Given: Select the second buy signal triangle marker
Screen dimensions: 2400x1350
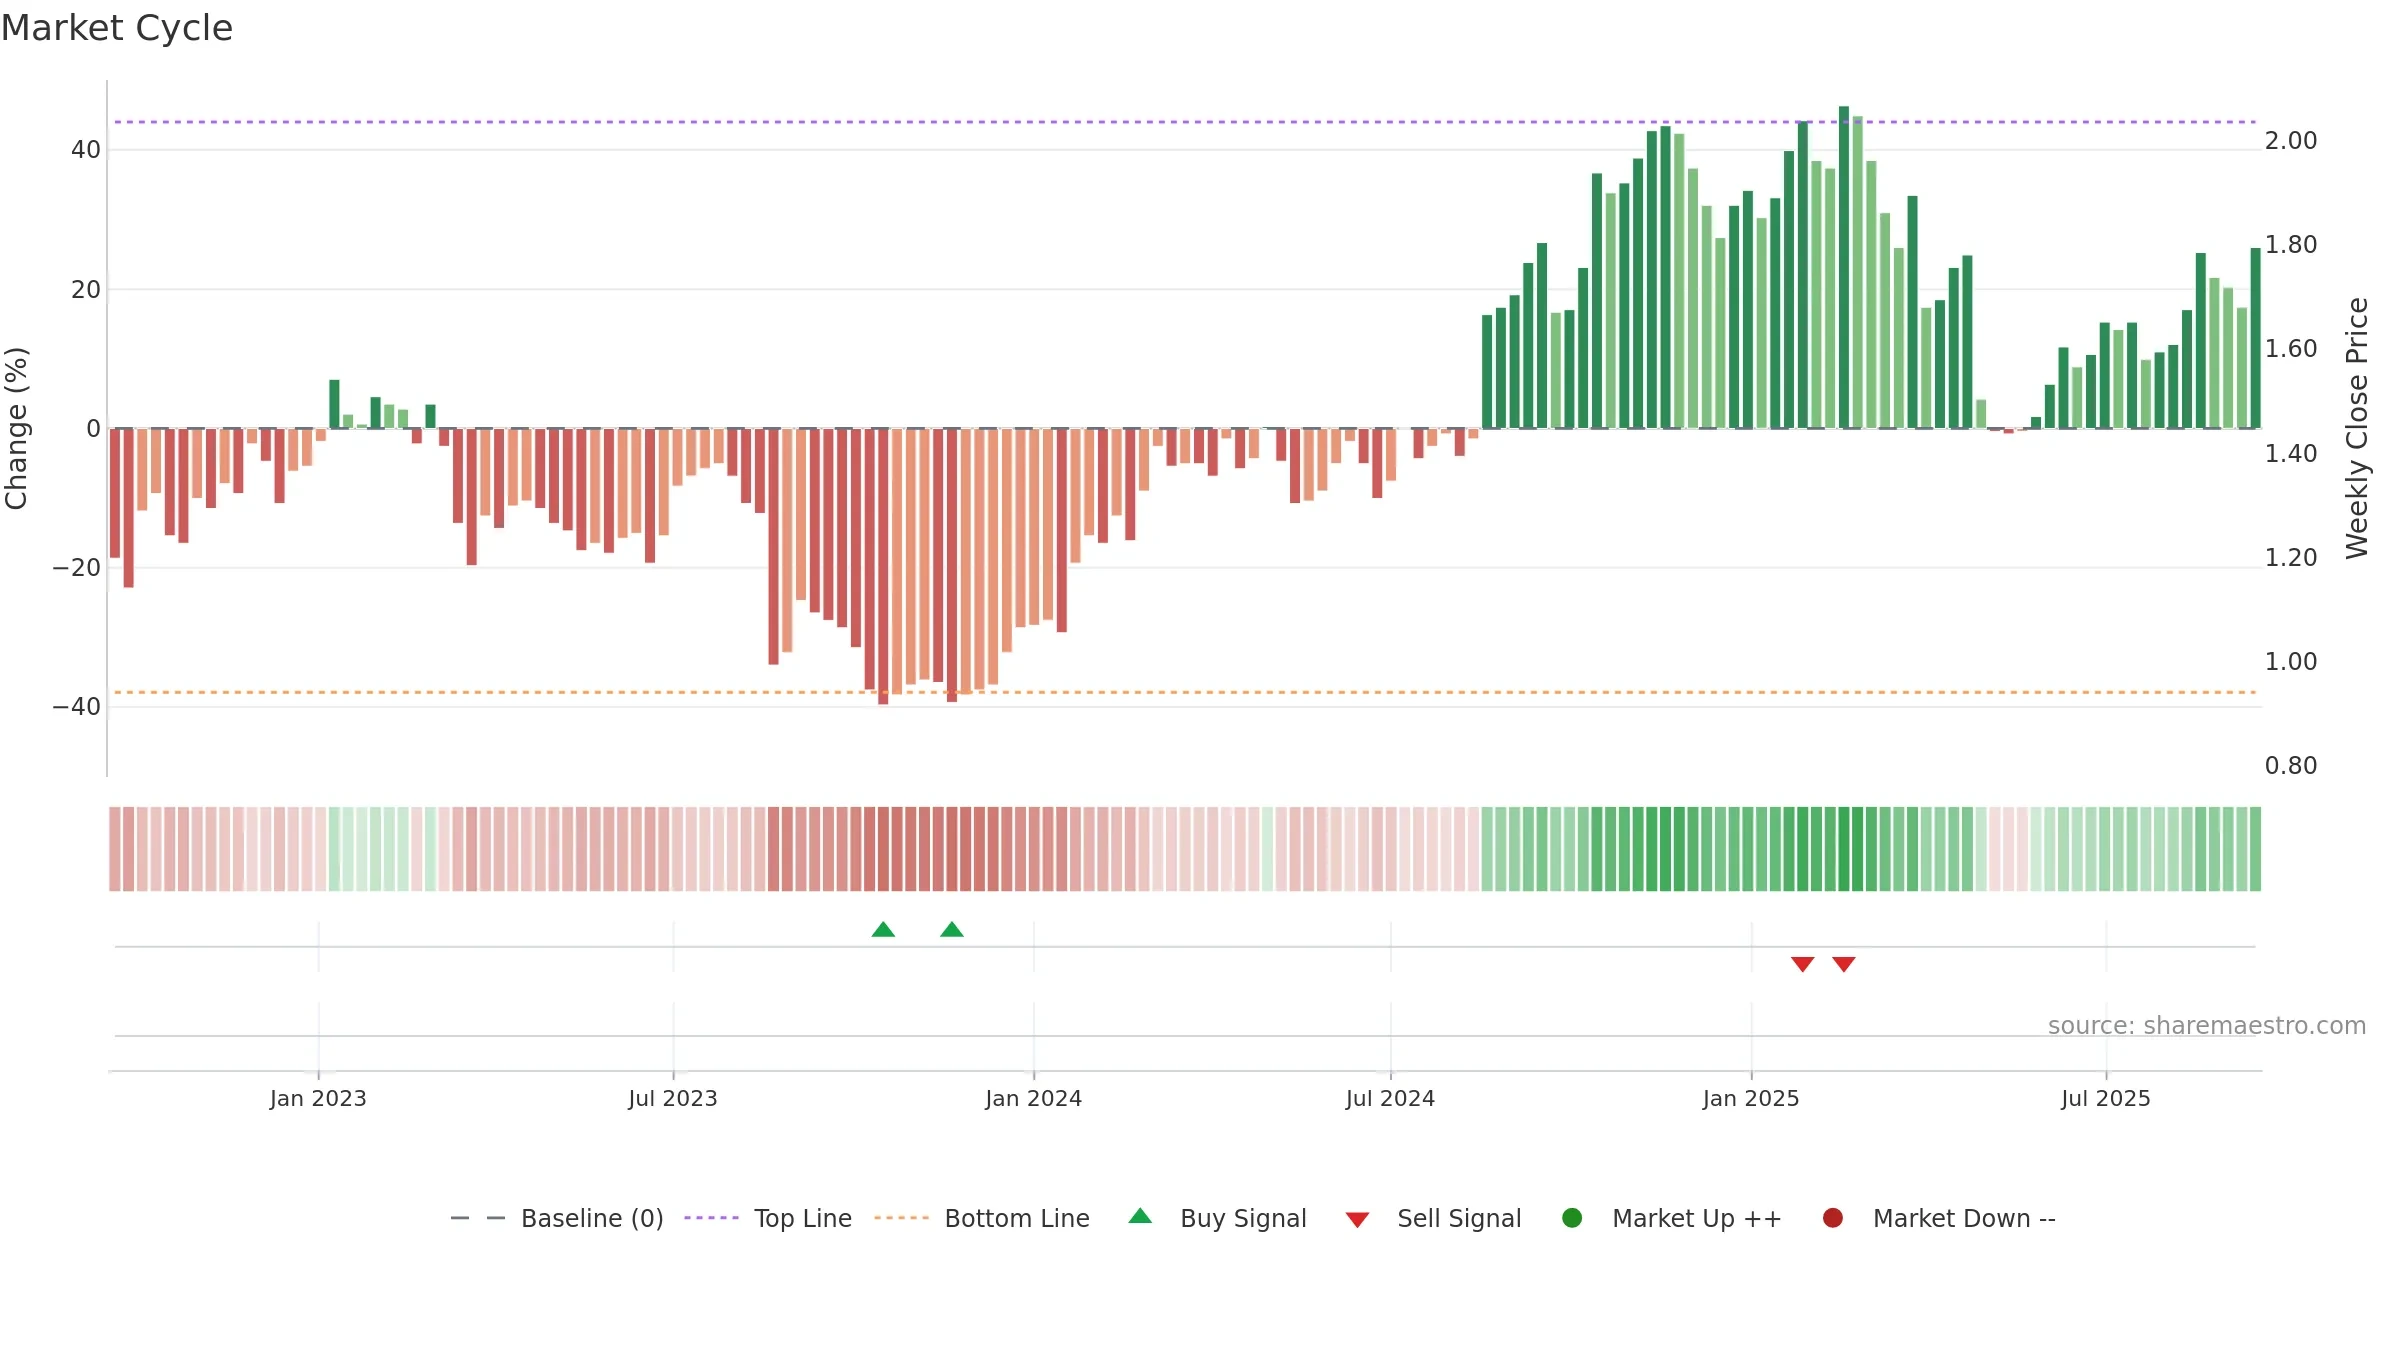Looking at the screenshot, I should (x=952, y=930).
